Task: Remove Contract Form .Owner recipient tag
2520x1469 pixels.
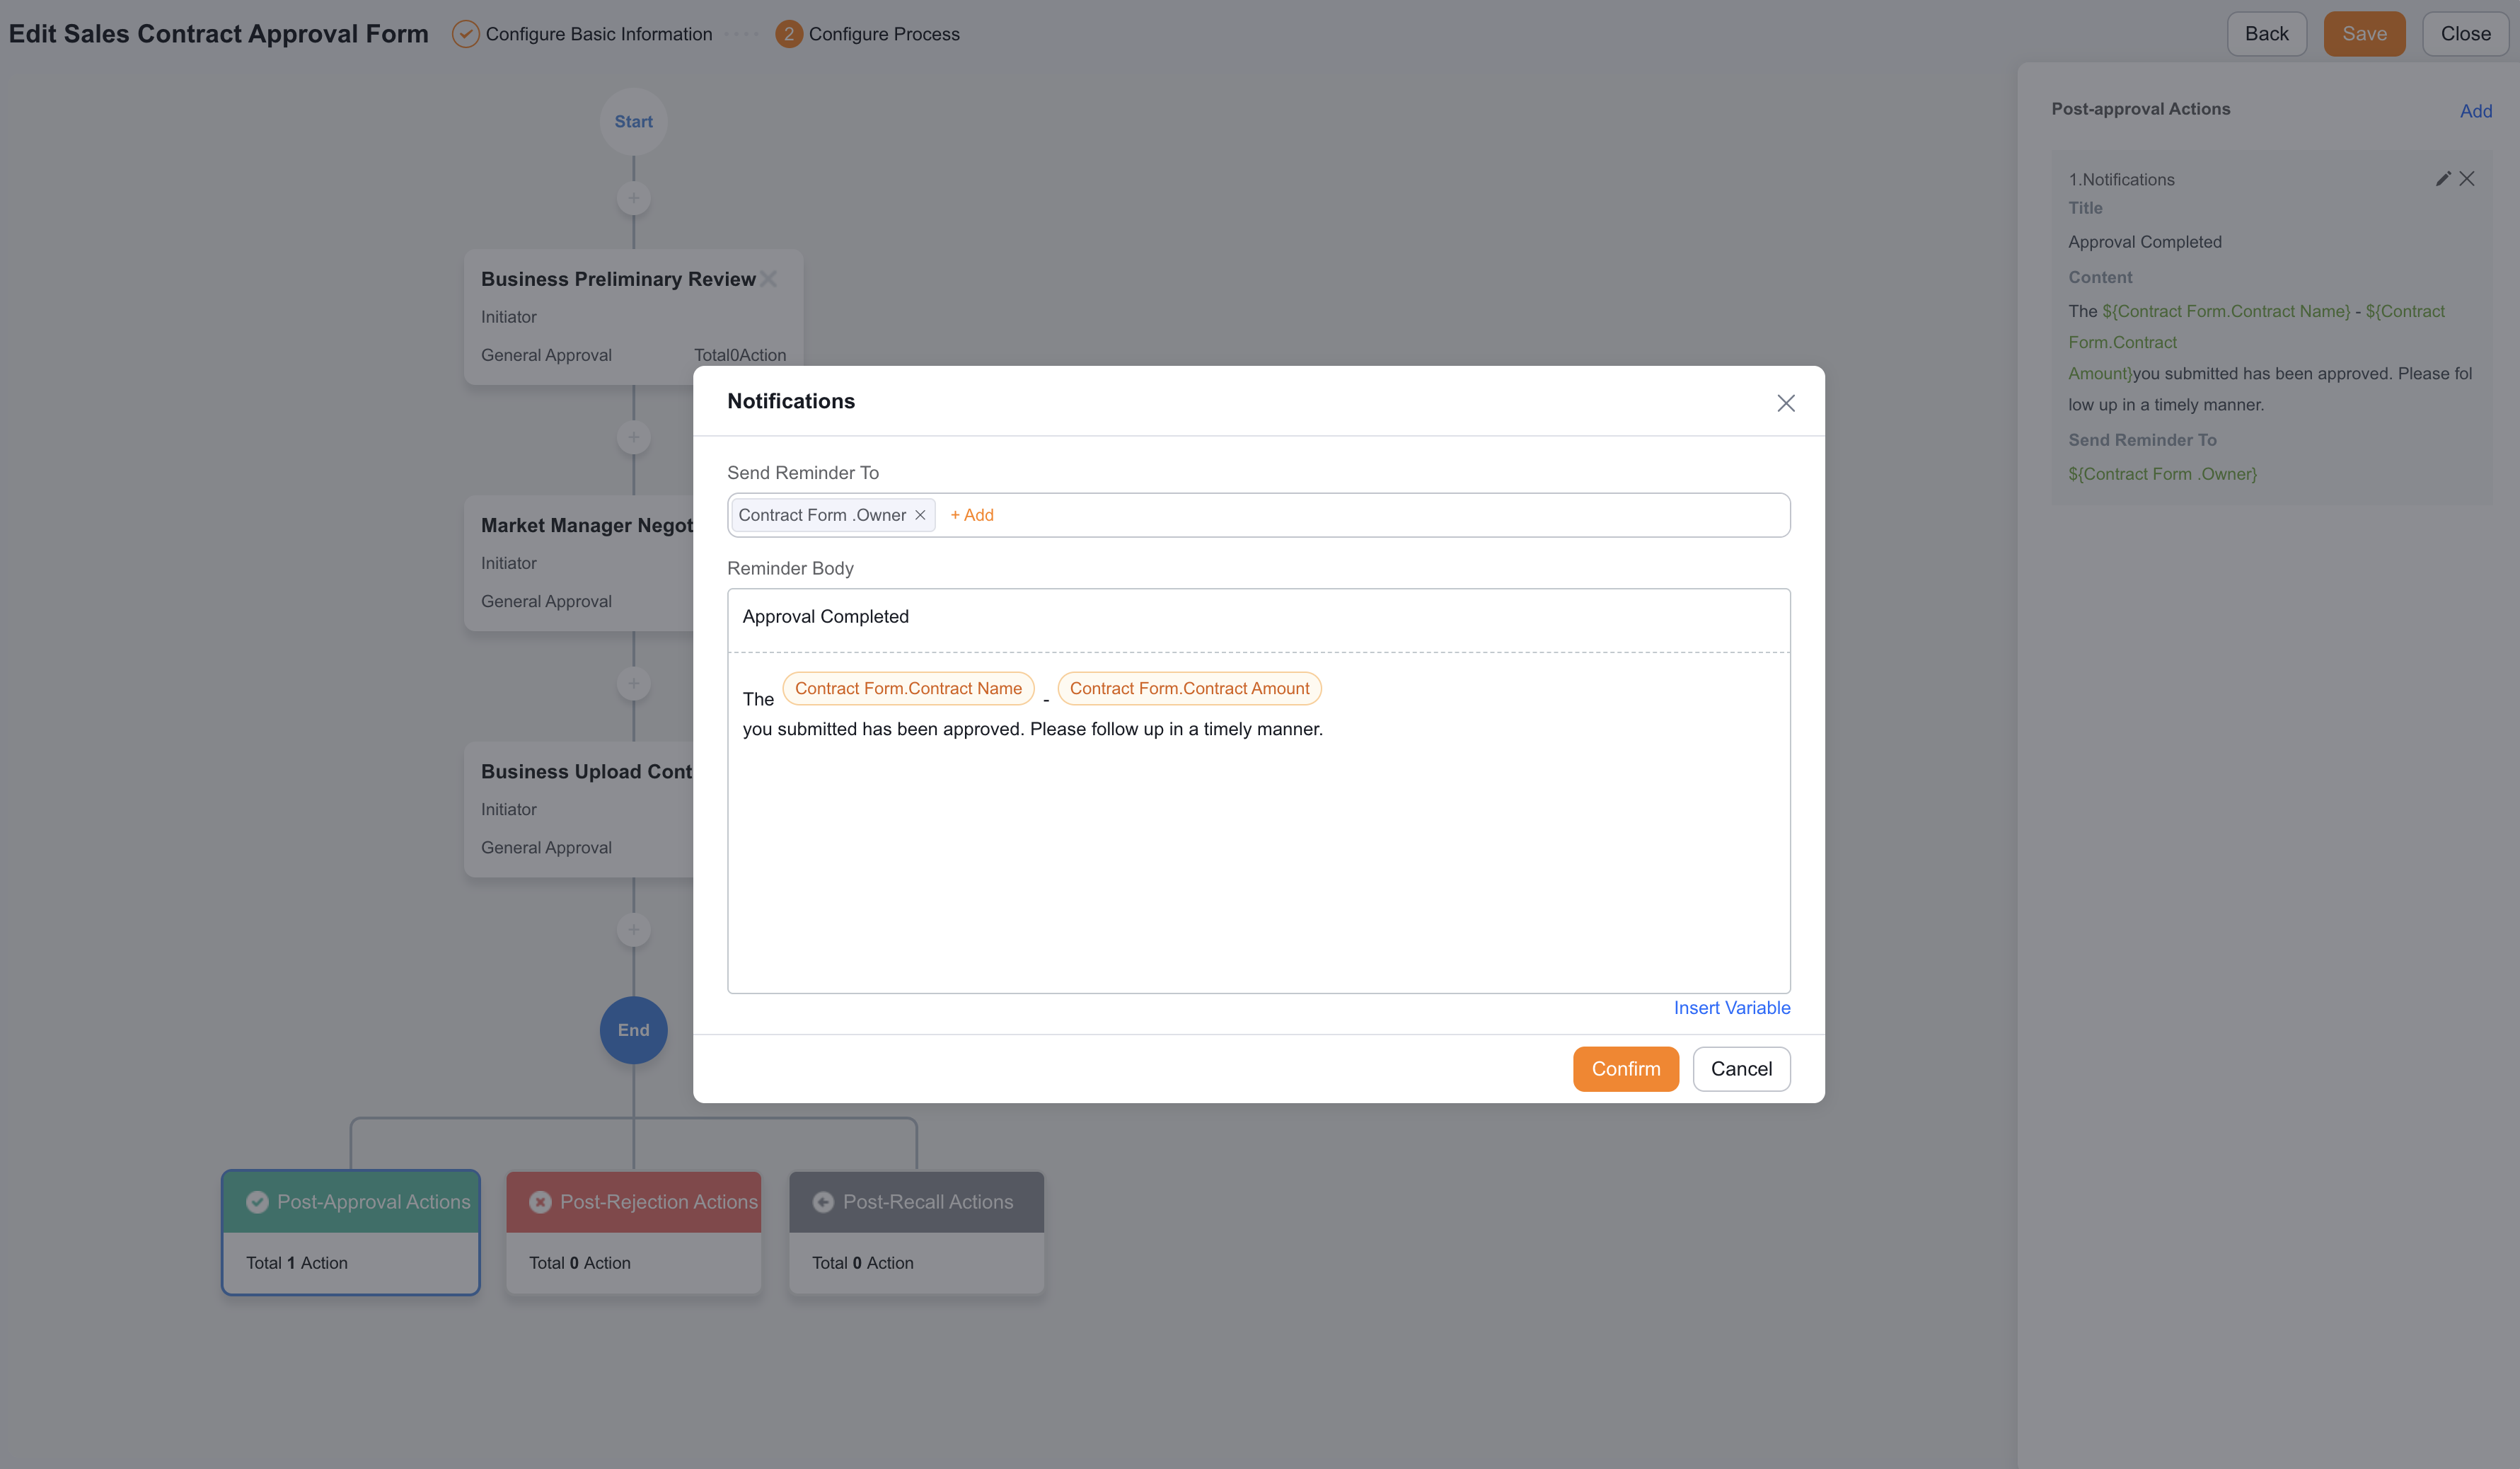Action: click(920, 515)
